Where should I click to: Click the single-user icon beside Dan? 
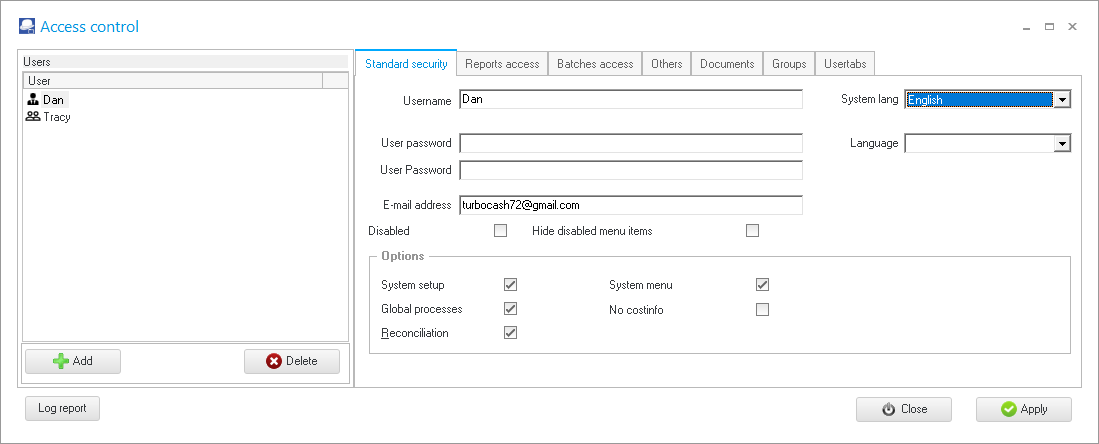(x=33, y=100)
